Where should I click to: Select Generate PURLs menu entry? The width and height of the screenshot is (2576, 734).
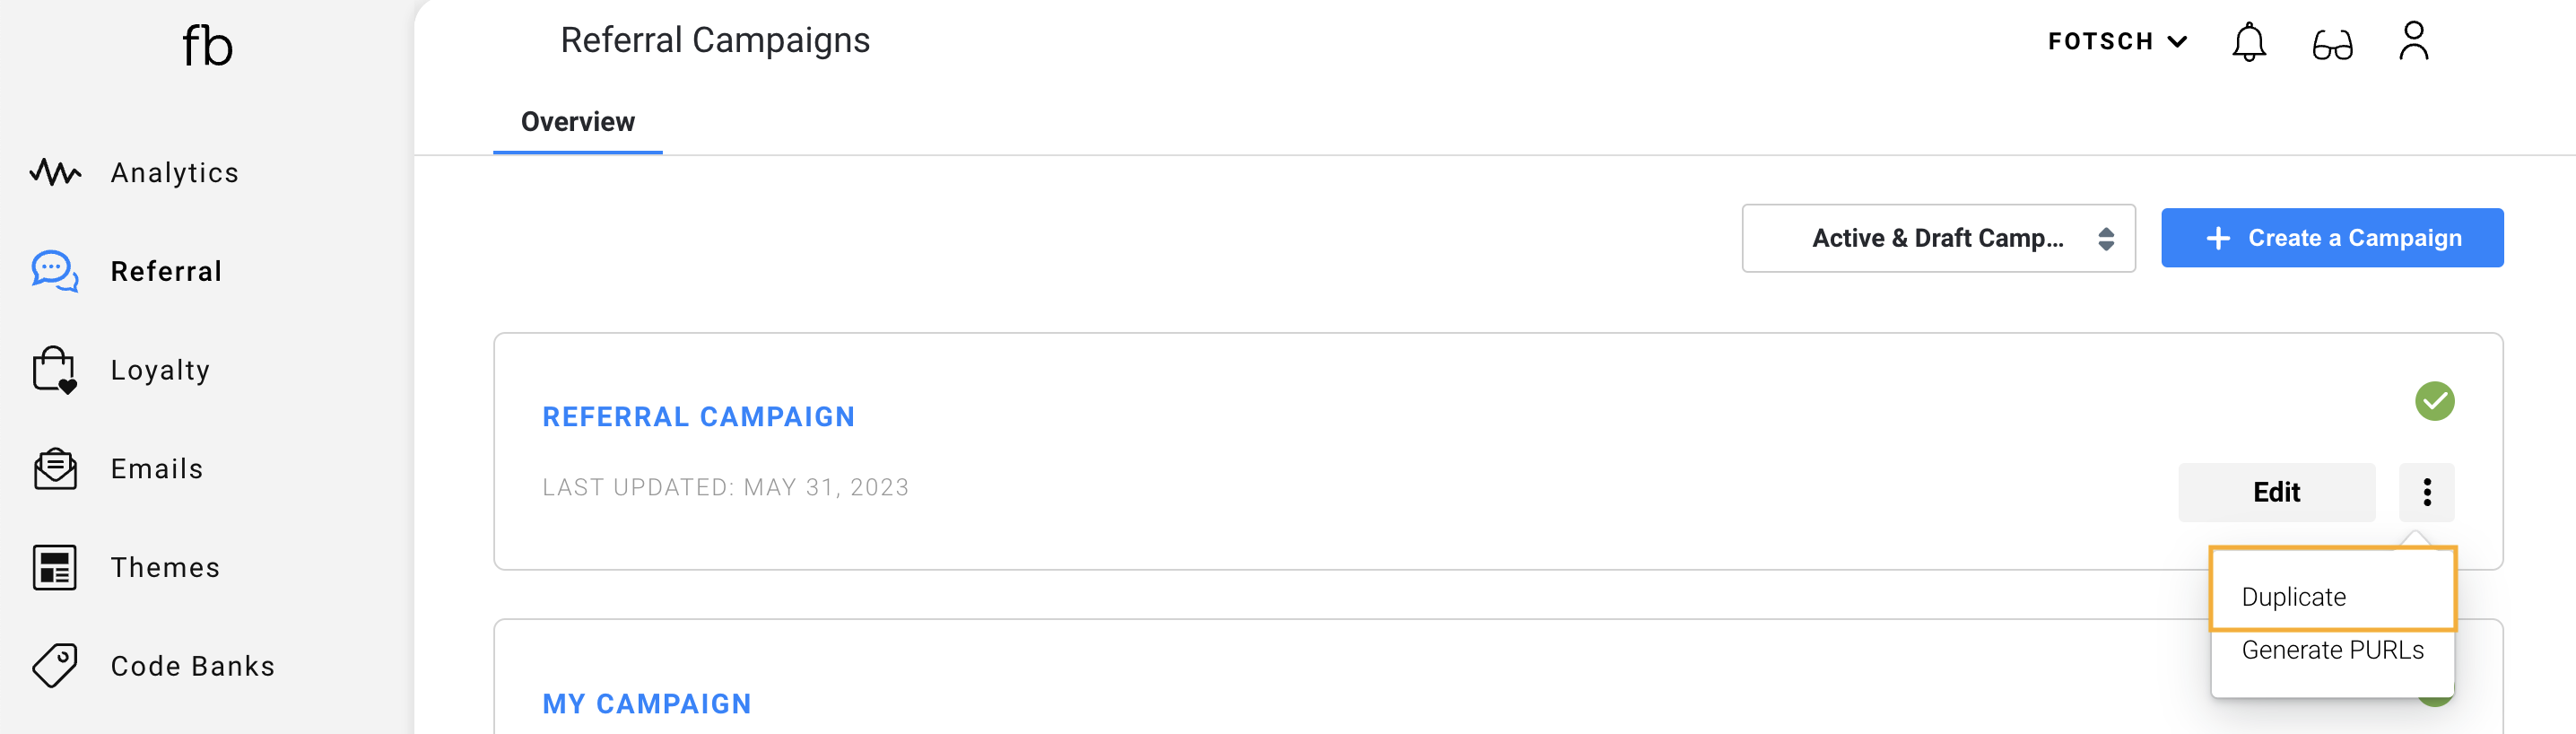click(2332, 650)
